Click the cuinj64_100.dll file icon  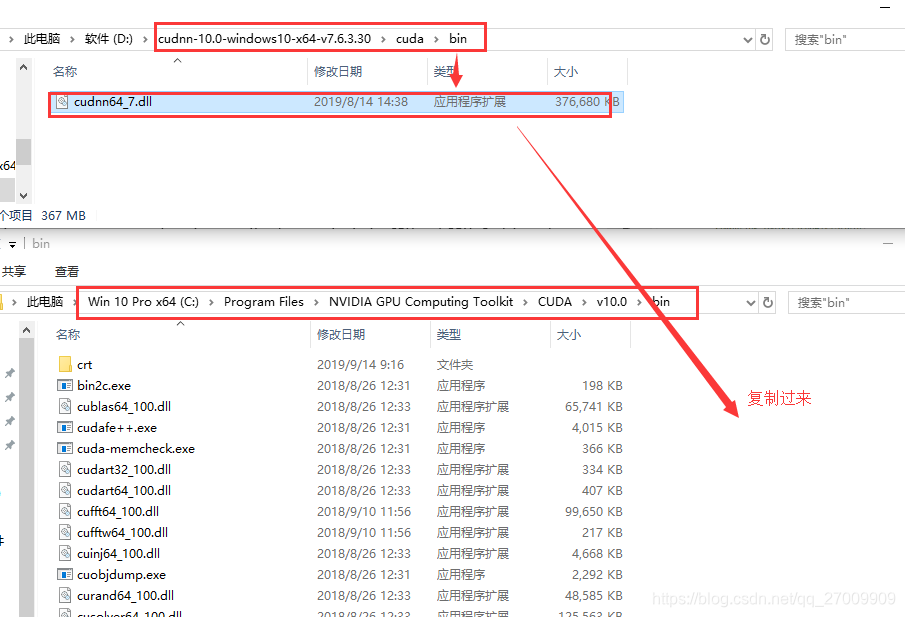(x=65, y=554)
